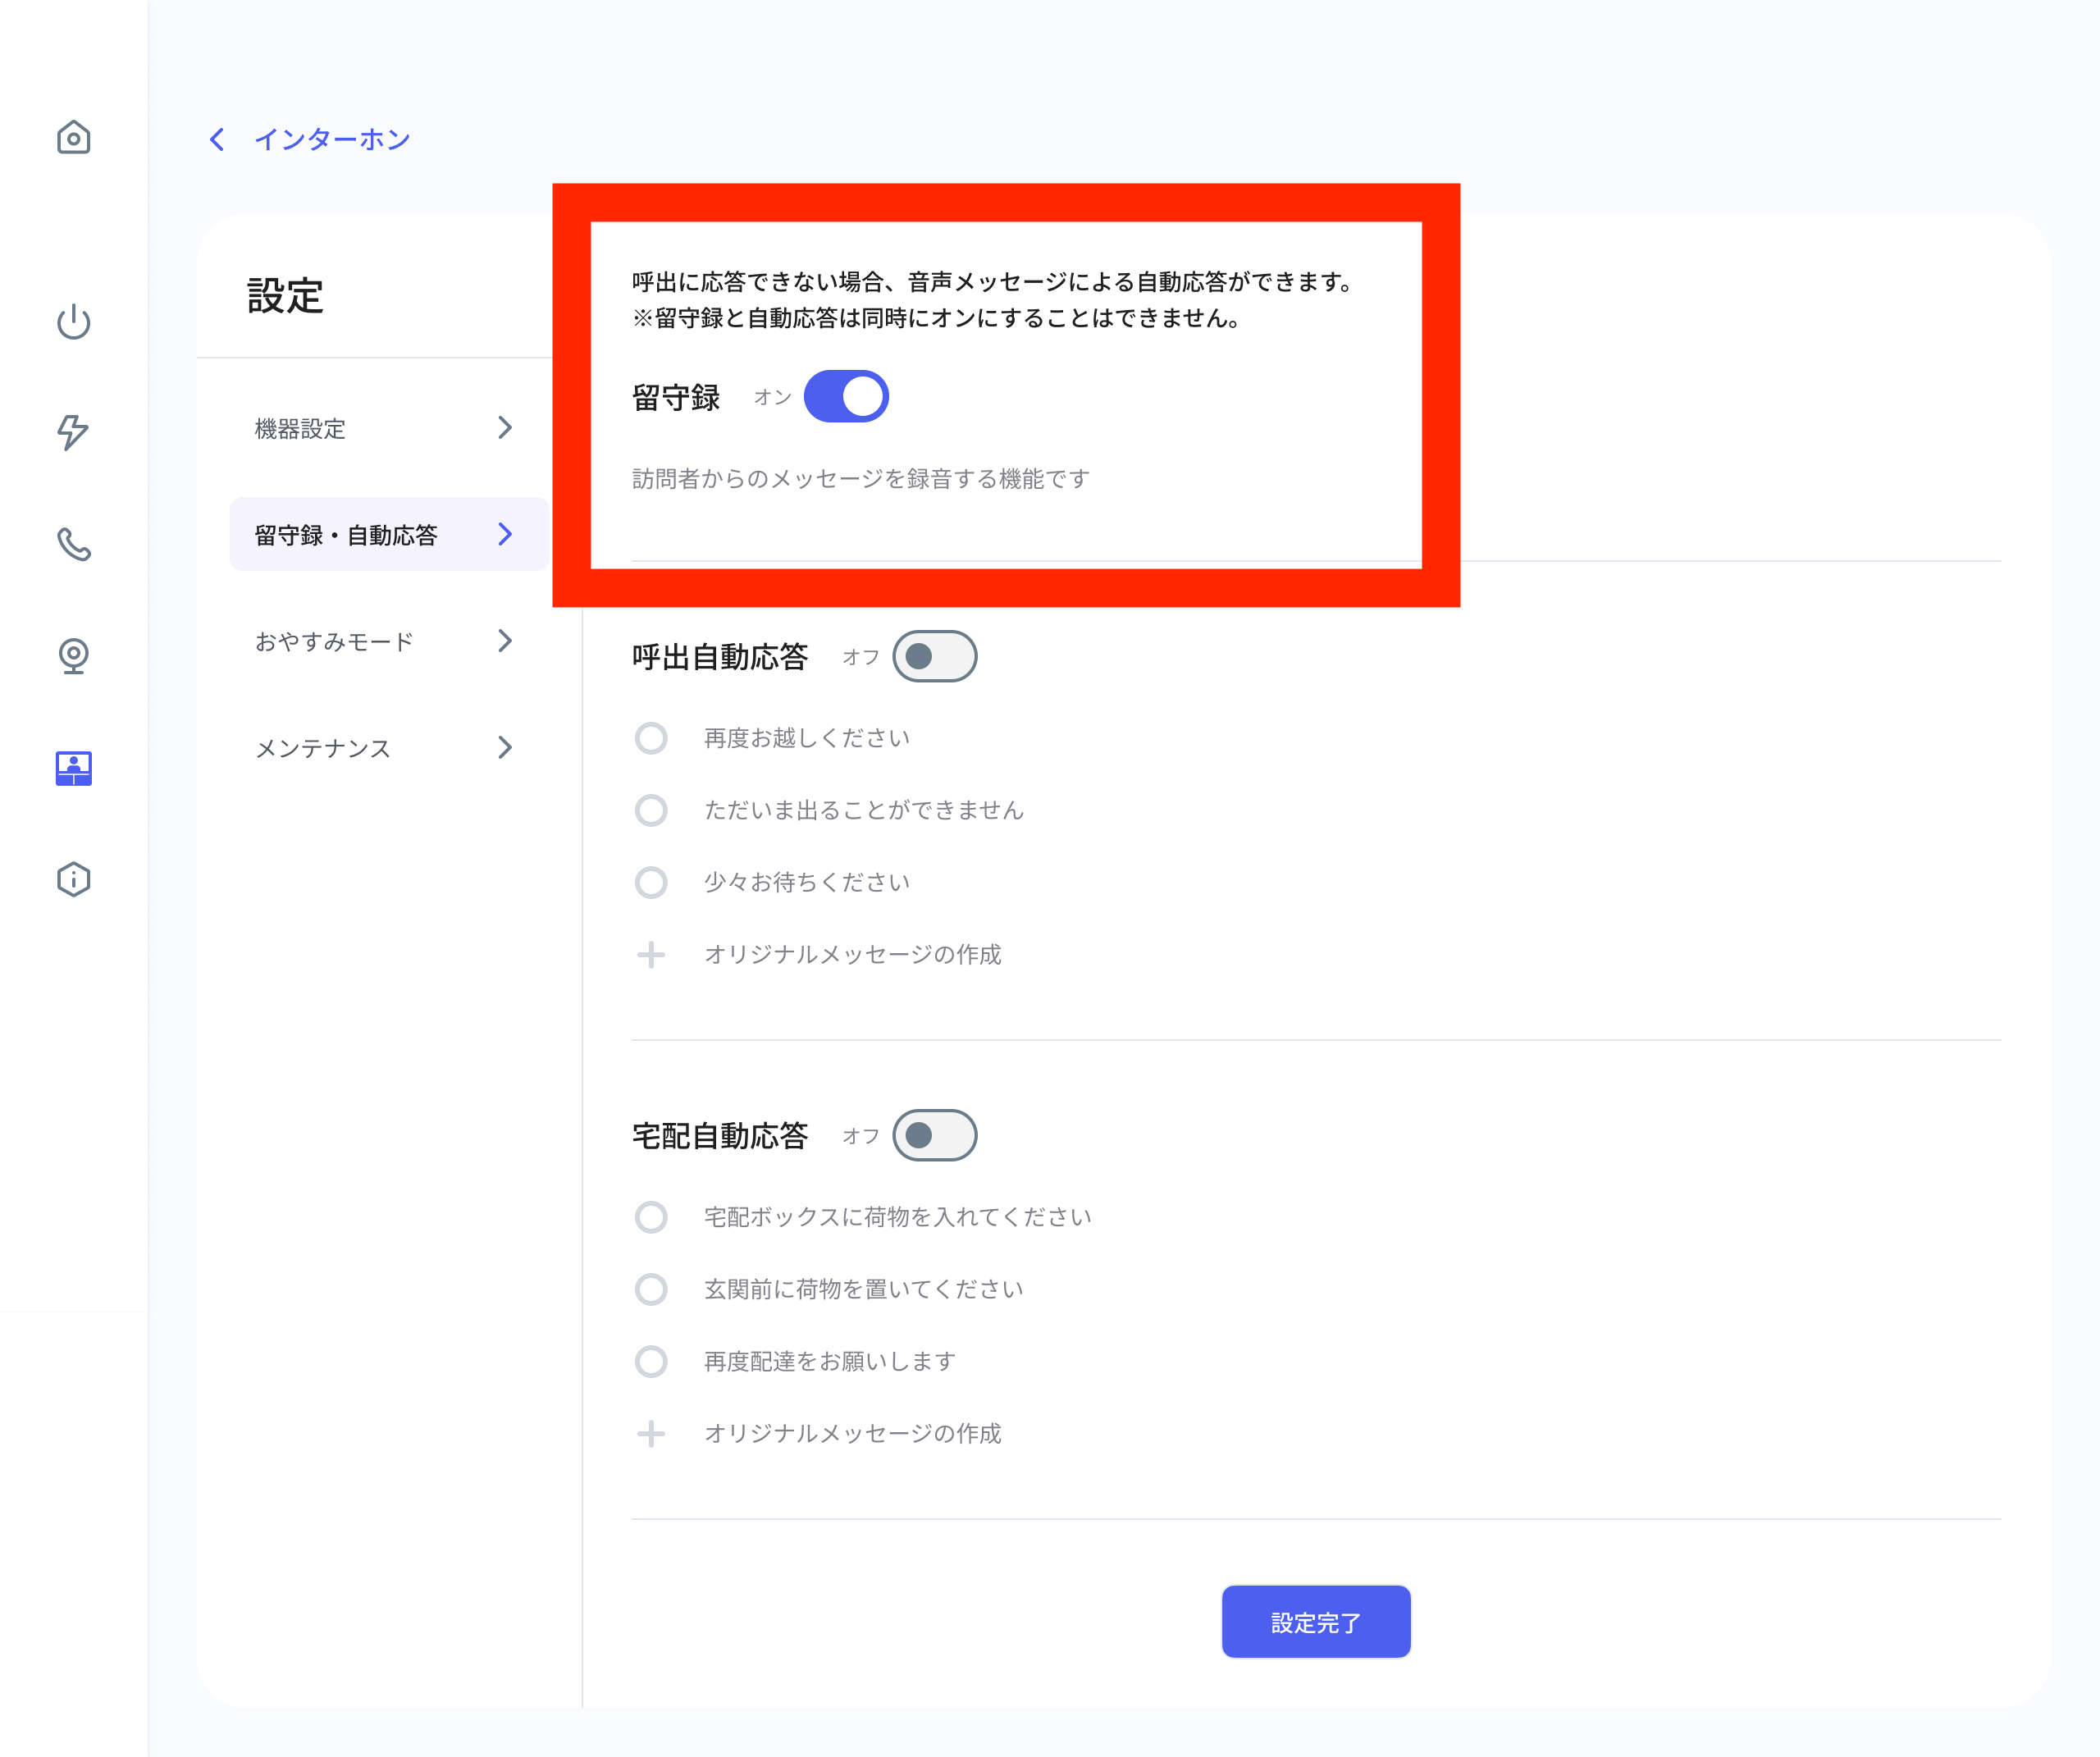The height and width of the screenshot is (1757, 2100).
Task: Open the intercom monitor icon
Action: point(73,768)
